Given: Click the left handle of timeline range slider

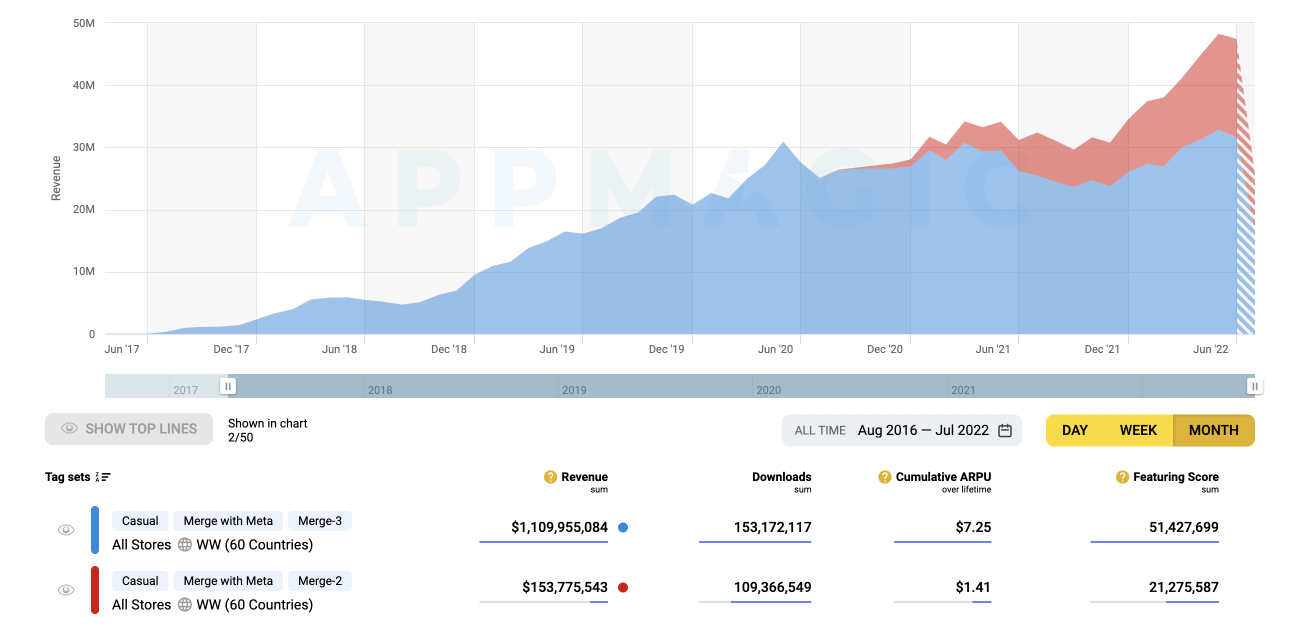Looking at the screenshot, I should pos(229,386).
